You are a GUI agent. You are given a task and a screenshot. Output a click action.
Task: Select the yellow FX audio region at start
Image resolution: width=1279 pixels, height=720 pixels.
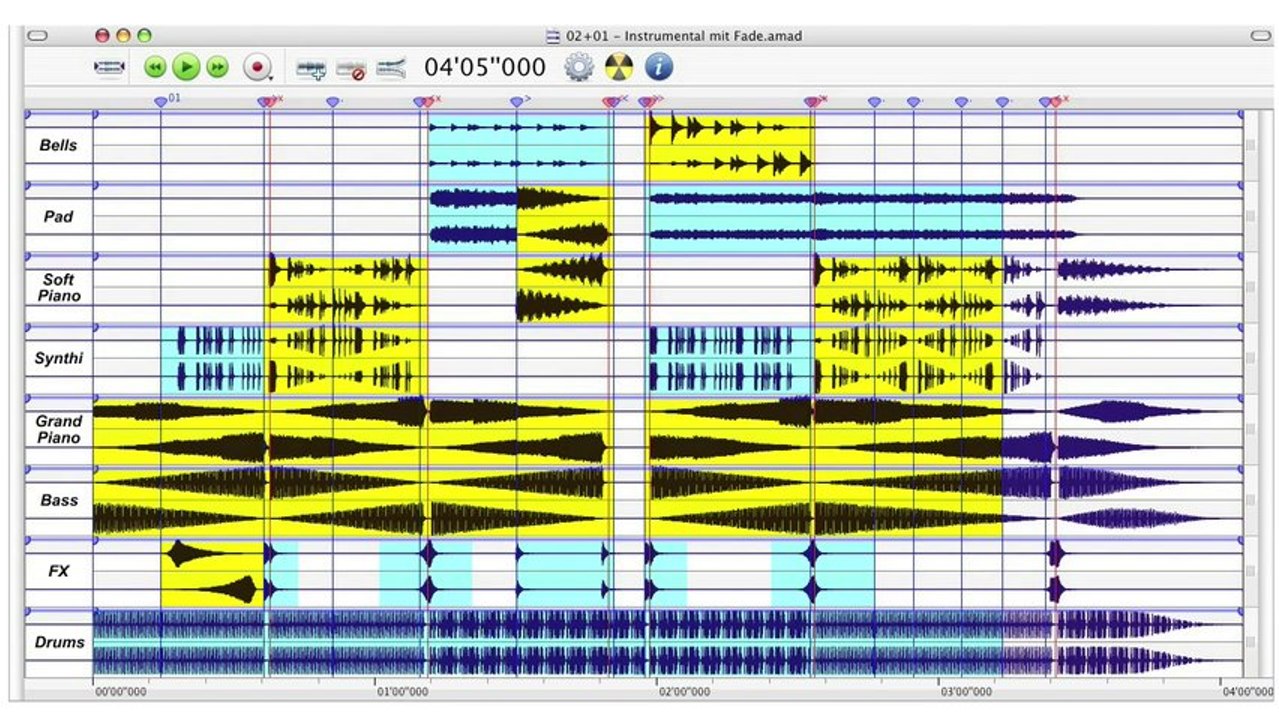(x=212, y=572)
